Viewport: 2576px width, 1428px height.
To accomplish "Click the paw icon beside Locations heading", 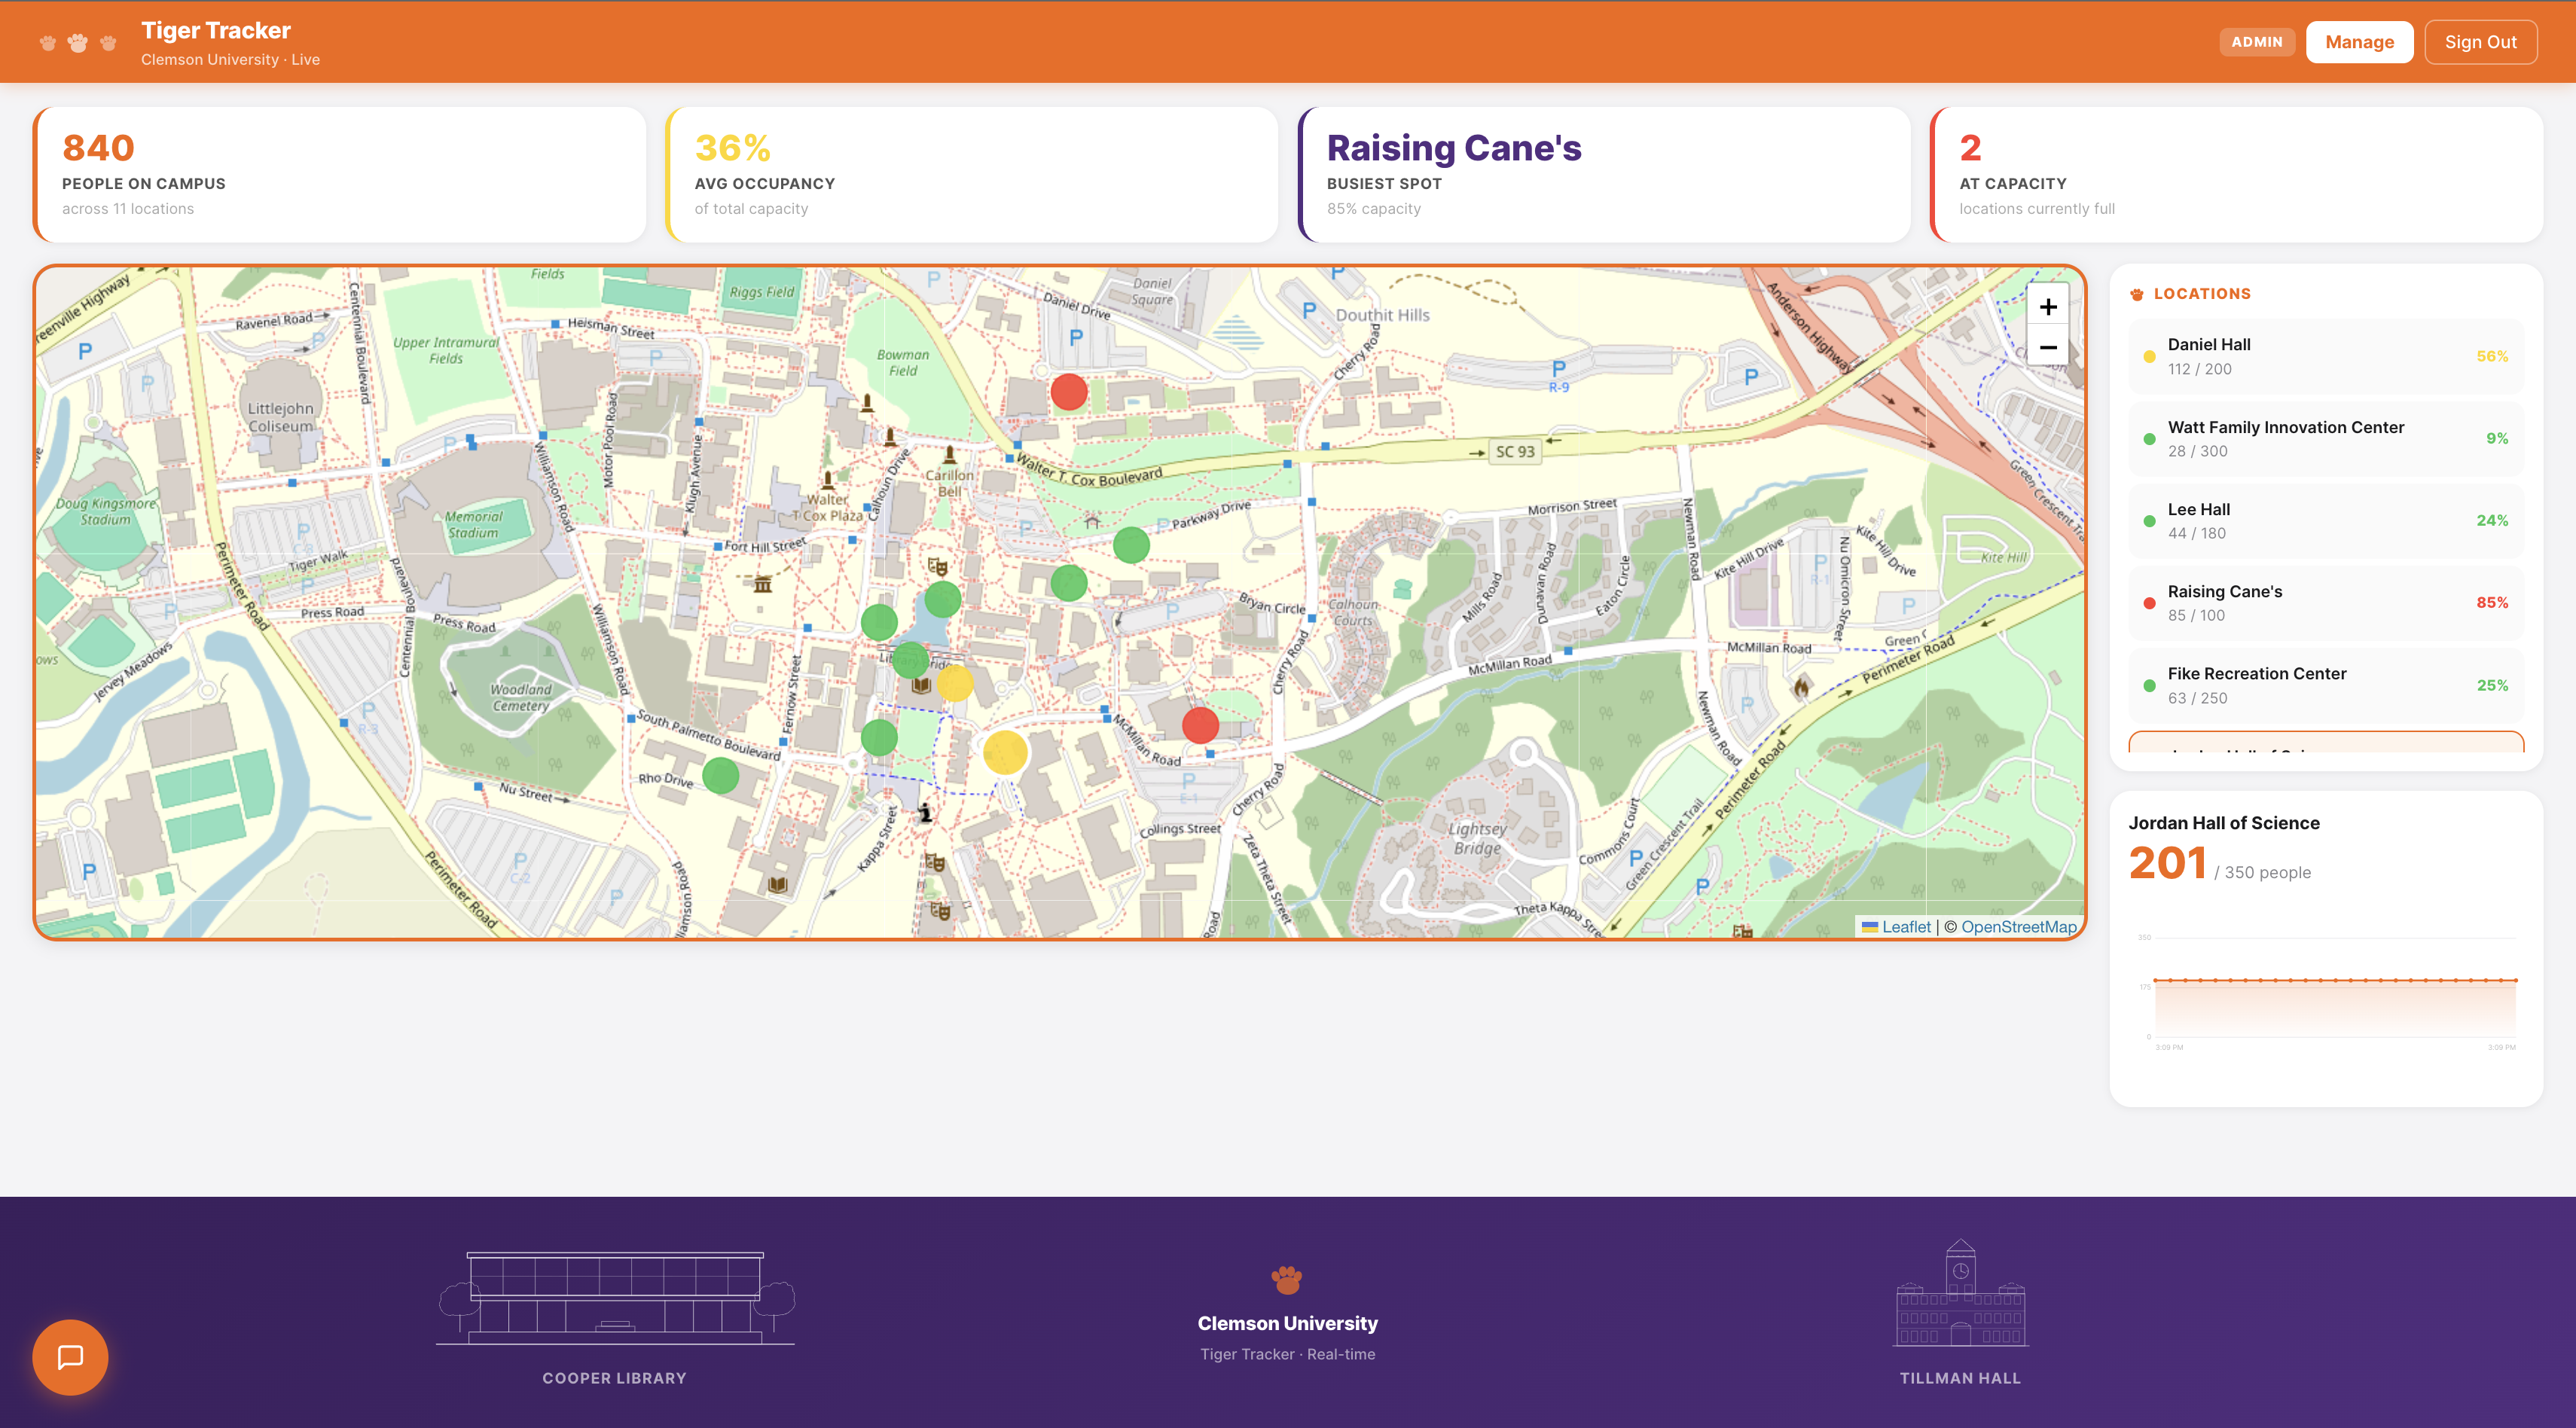I will coord(2137,294).
